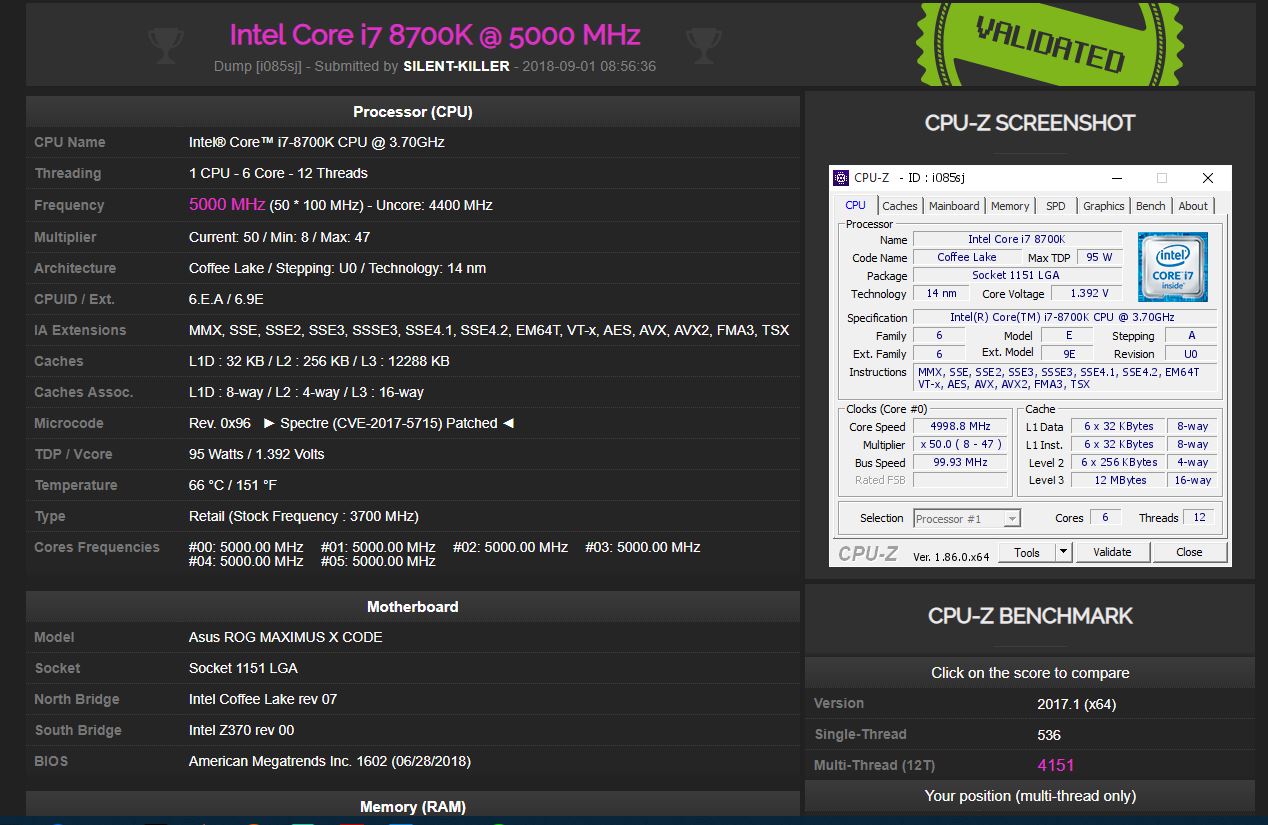Click the '#05: 5000.00 MHz' core frequency
The image size is (1268, 825).
[x=378, y=561]
